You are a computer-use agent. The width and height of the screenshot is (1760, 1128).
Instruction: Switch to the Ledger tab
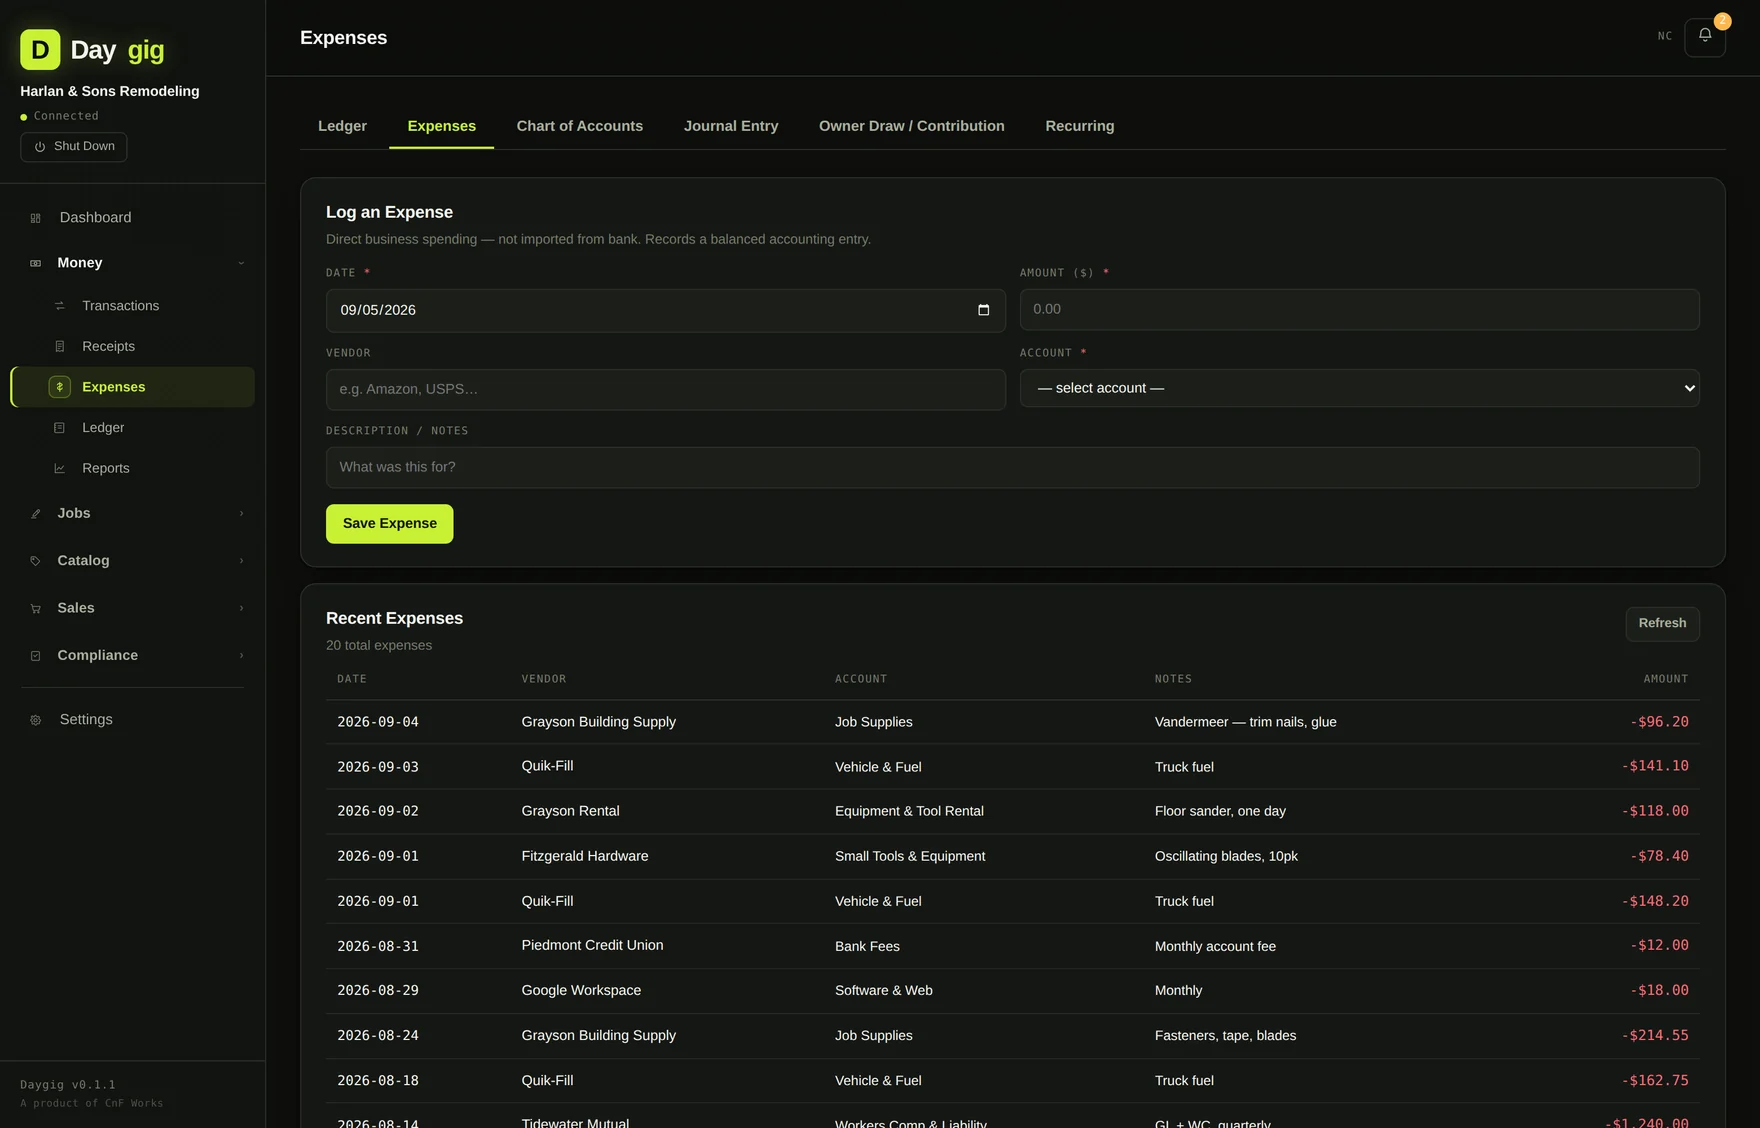tap(342, 126)
